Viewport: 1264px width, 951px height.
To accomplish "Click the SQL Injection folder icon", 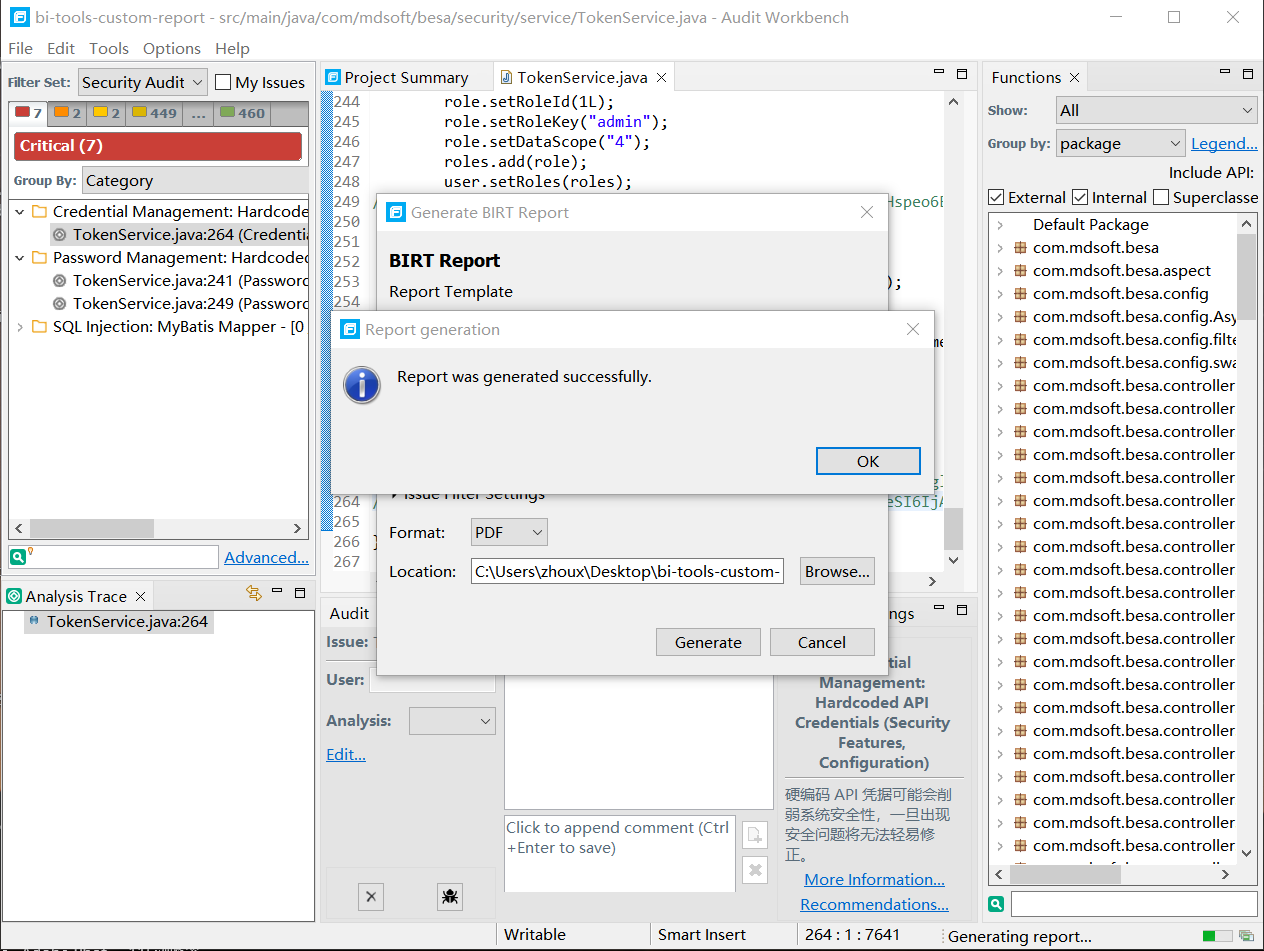I will (39, 327).
